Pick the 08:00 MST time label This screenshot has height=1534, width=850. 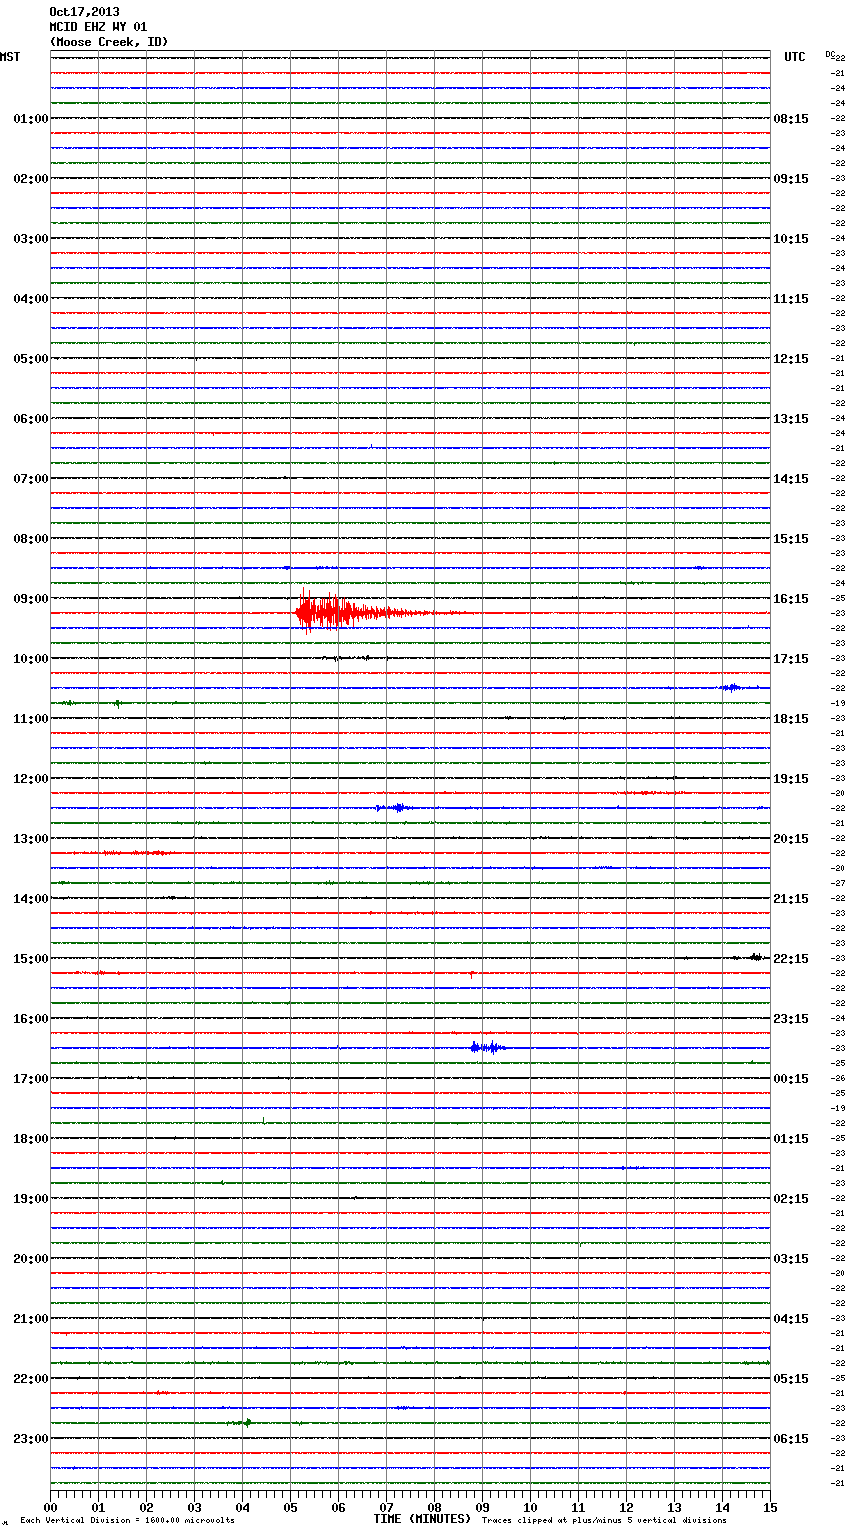click(x=31, y=539)
